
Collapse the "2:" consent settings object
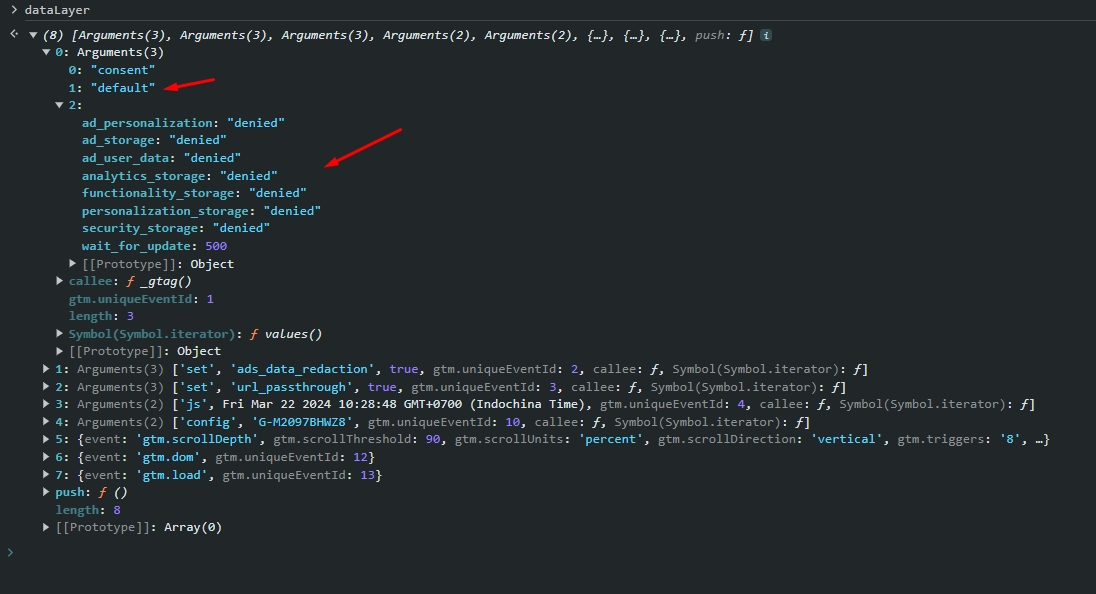pyautogui.click(x=59, y=105)
